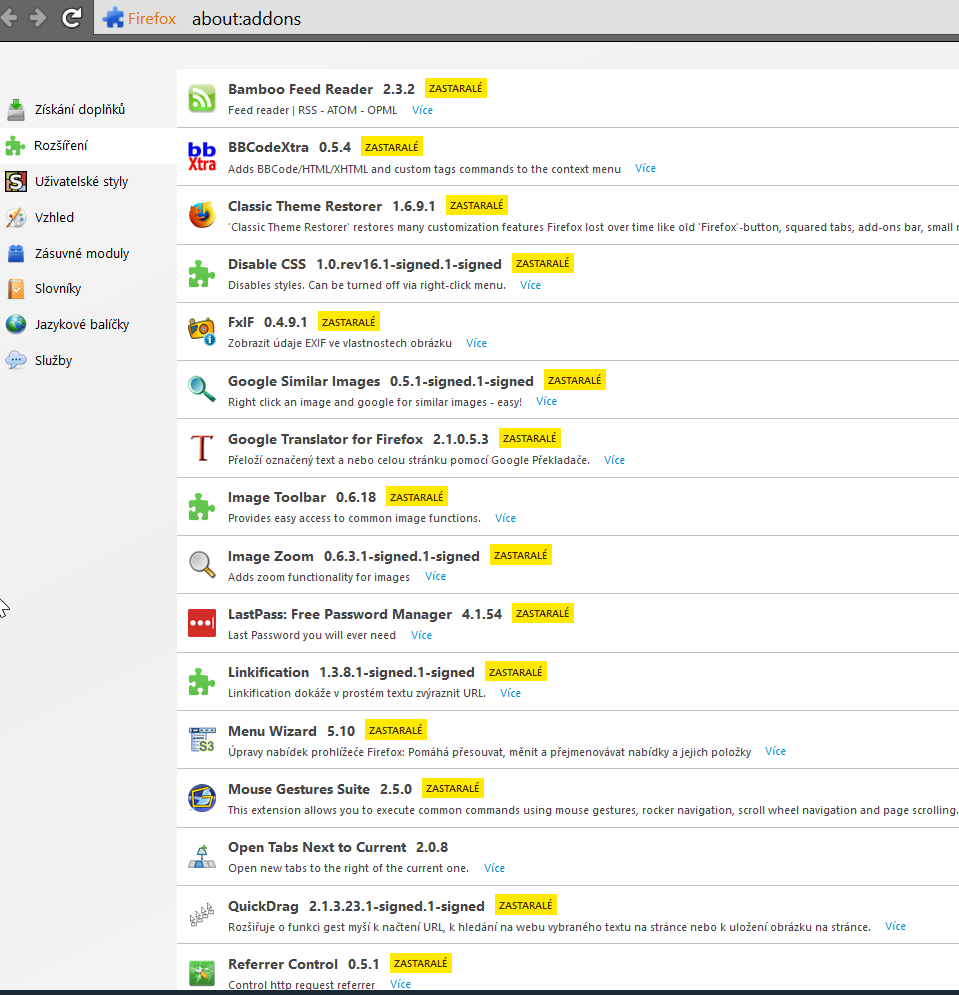Open Více link for Image Toolbar
The image size is (959, 995).
tap(505, 518)
